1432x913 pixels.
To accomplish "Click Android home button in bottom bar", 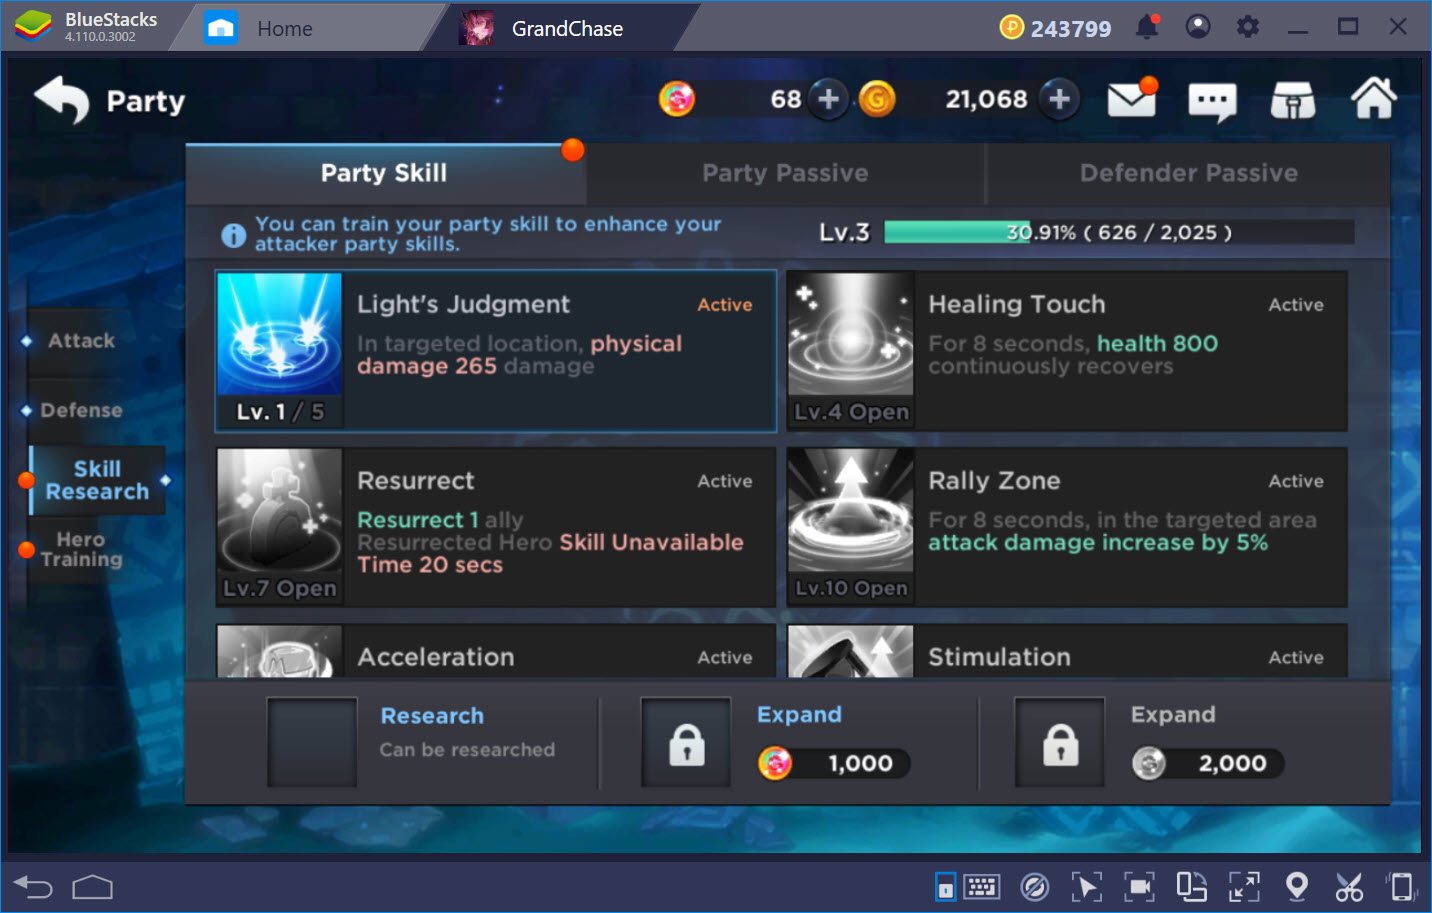I will click(93, 887).
